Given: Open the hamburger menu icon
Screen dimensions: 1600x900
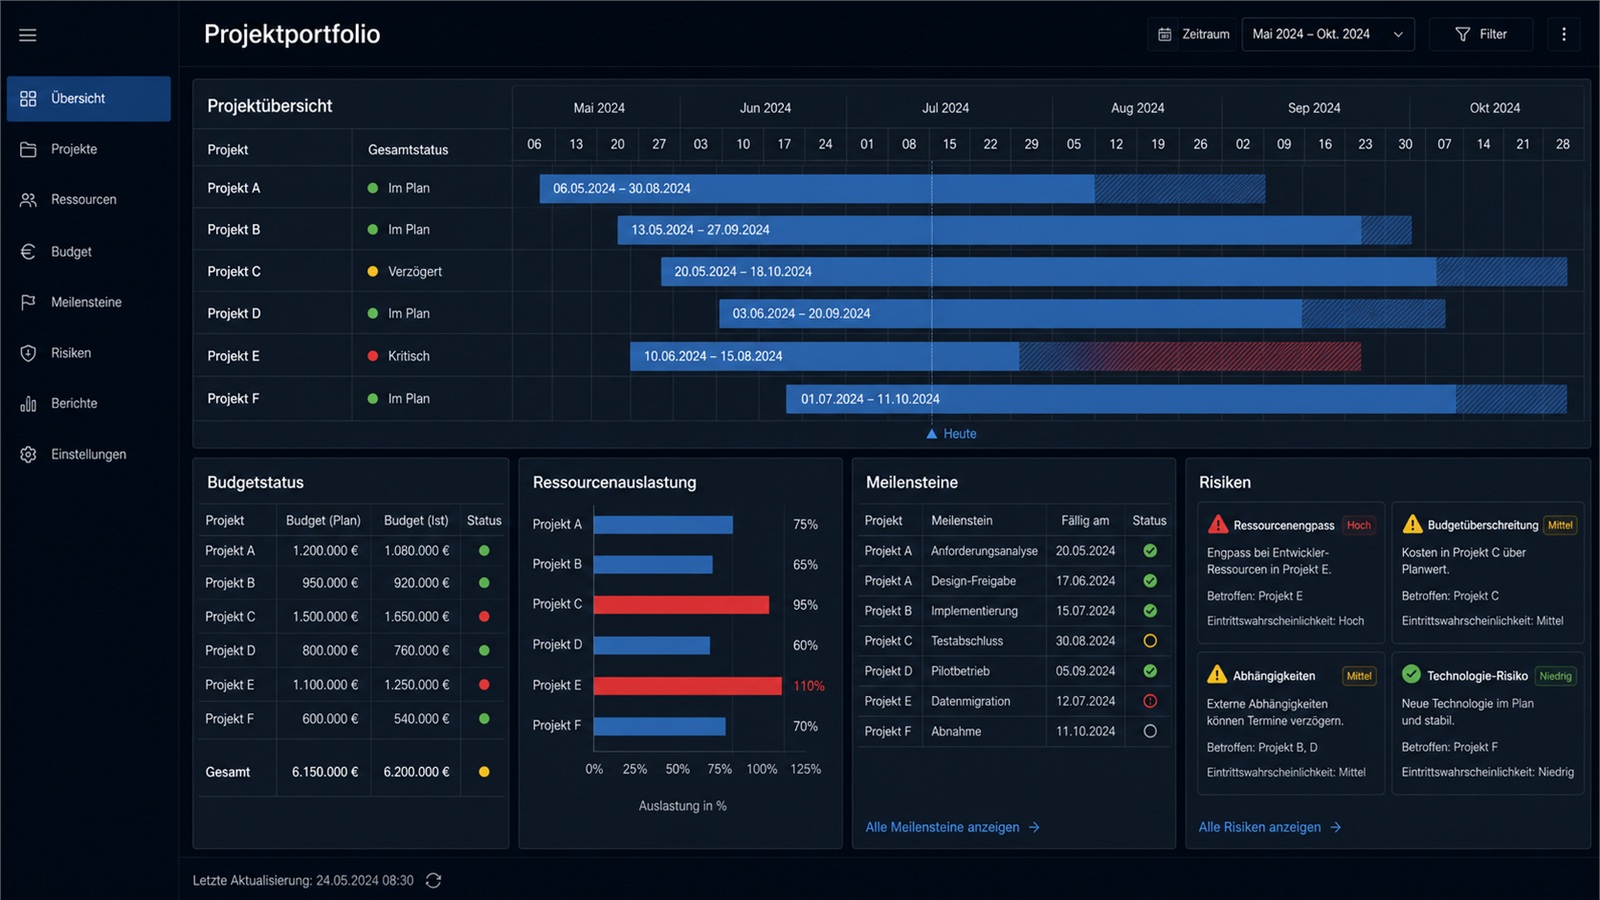Looking at the screenshot, I should point(28,35).
